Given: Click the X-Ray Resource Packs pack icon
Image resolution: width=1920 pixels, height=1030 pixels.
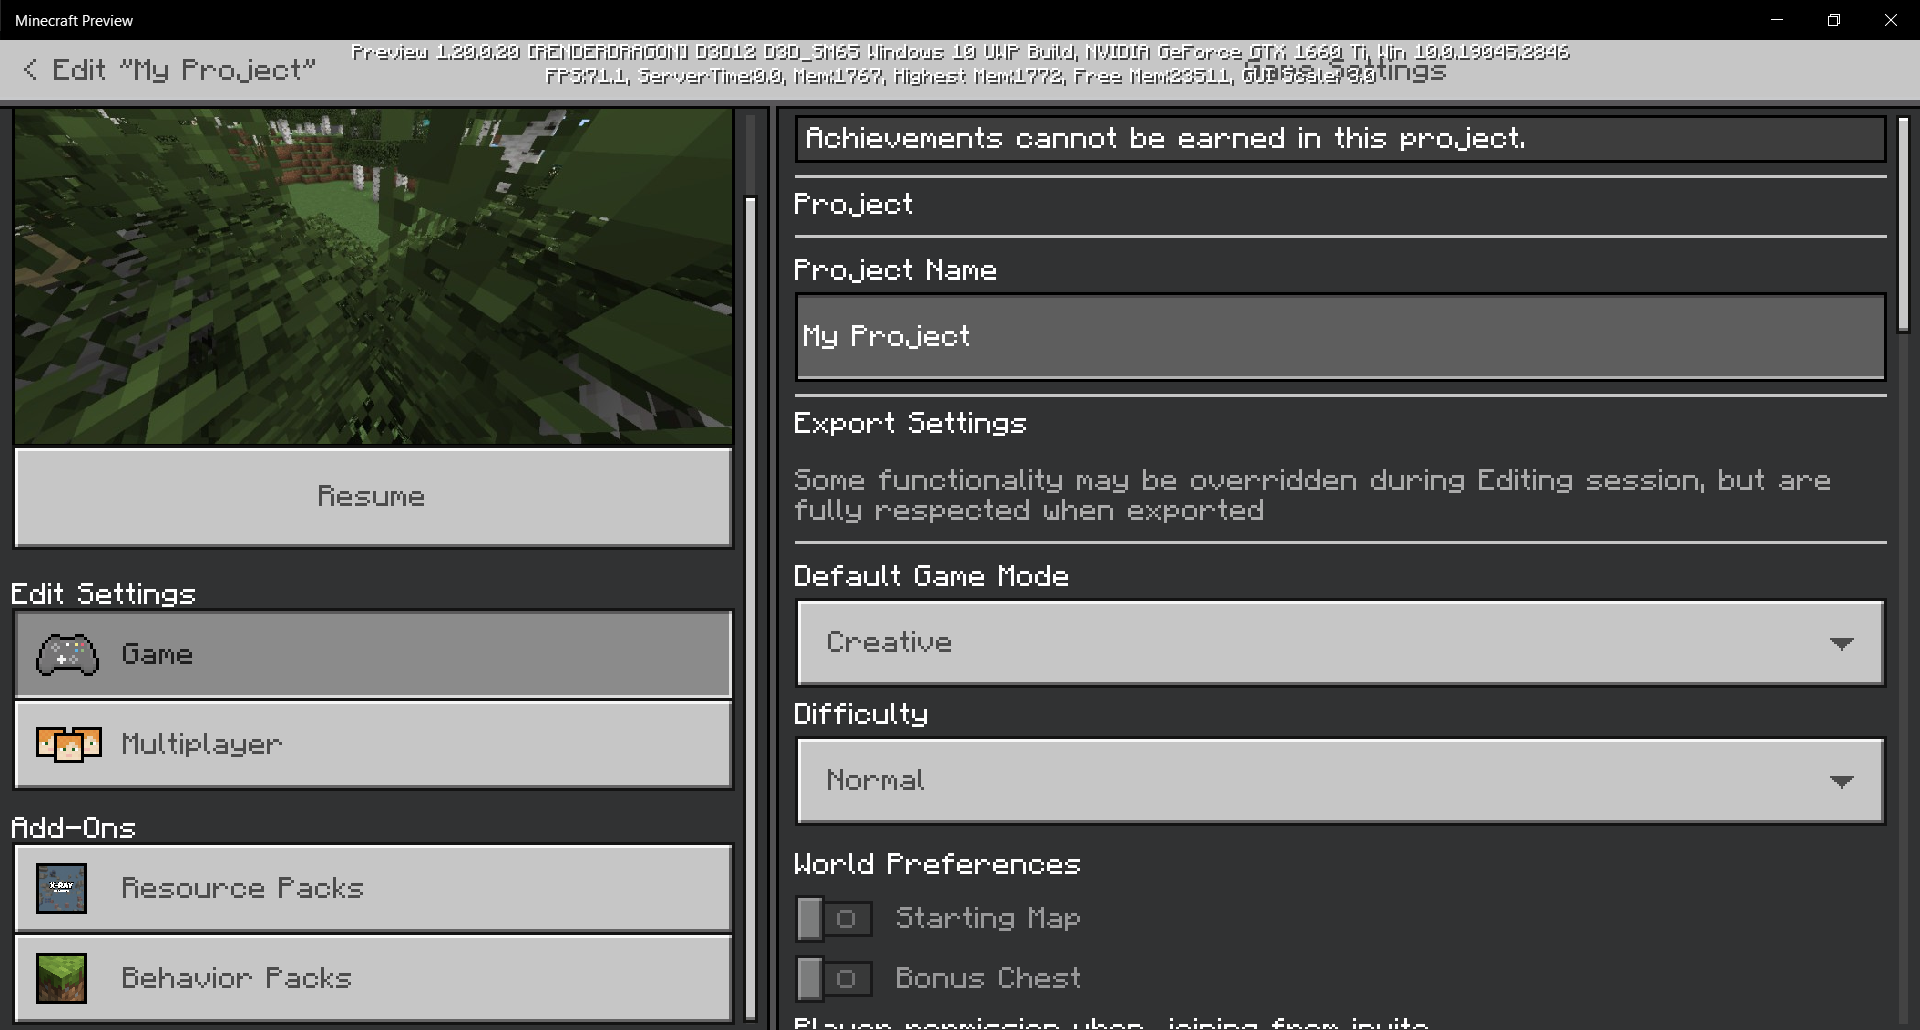Looking at the screenshot, I should (61, 888).
